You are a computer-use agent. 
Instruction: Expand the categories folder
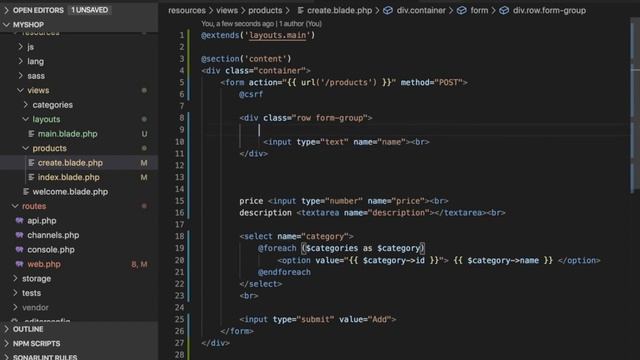point(53,105)
